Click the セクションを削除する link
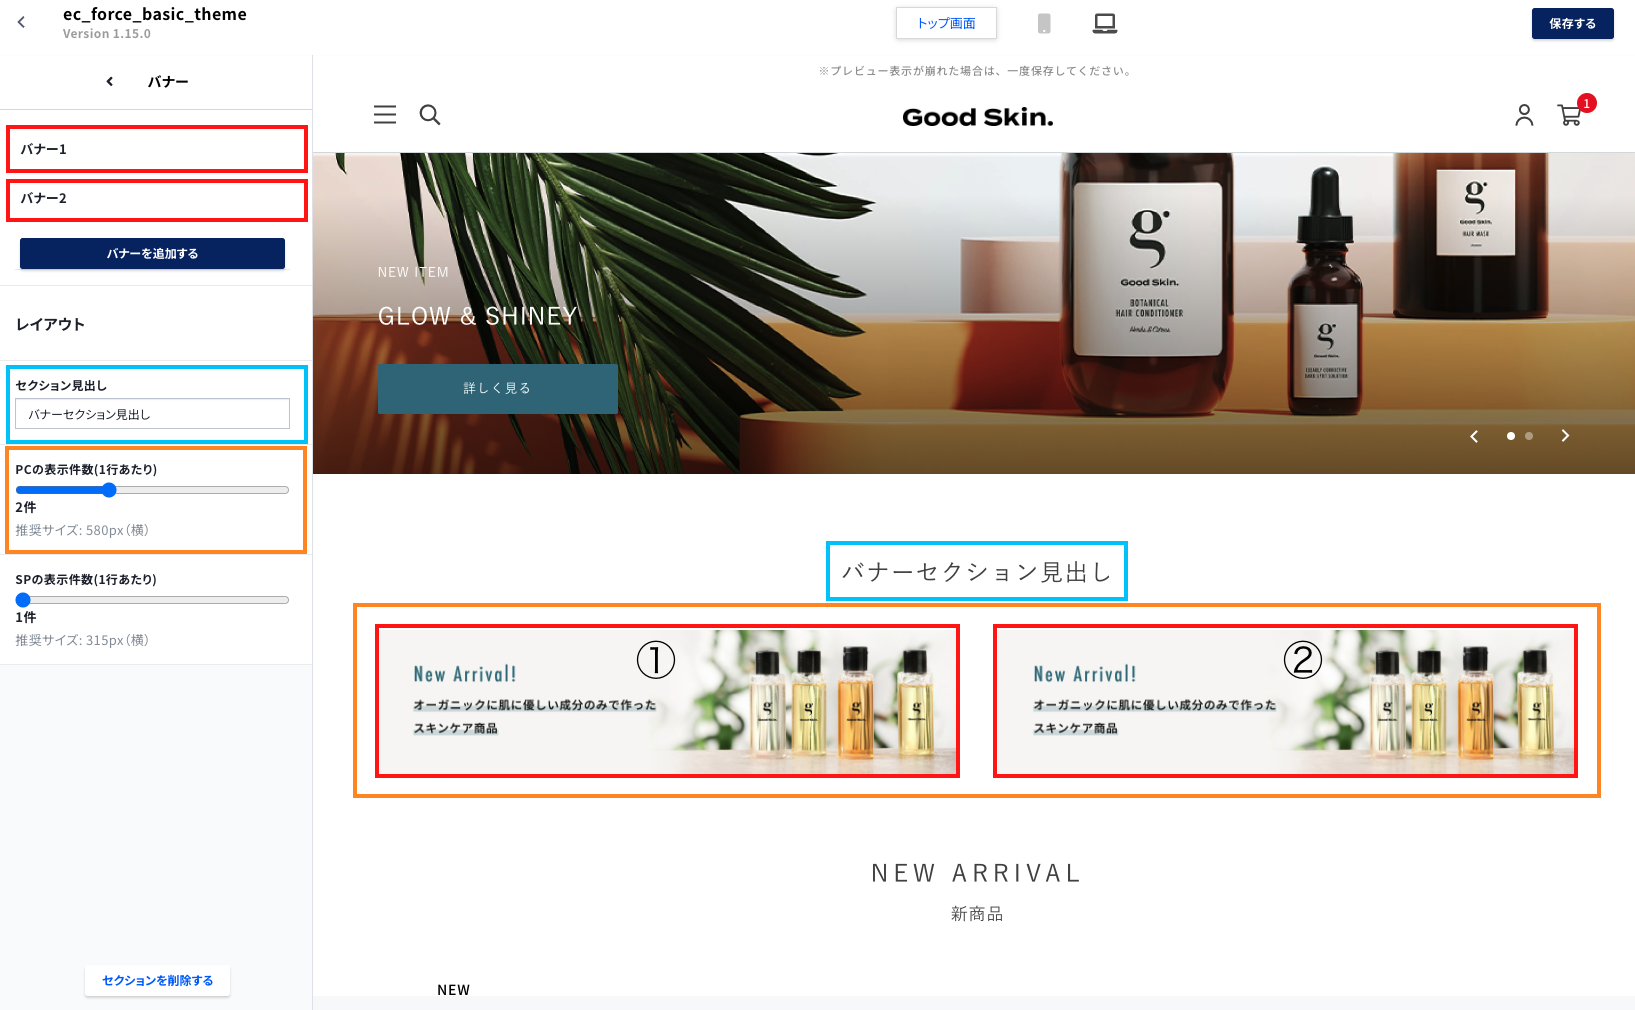 click(x=157, y=980)
